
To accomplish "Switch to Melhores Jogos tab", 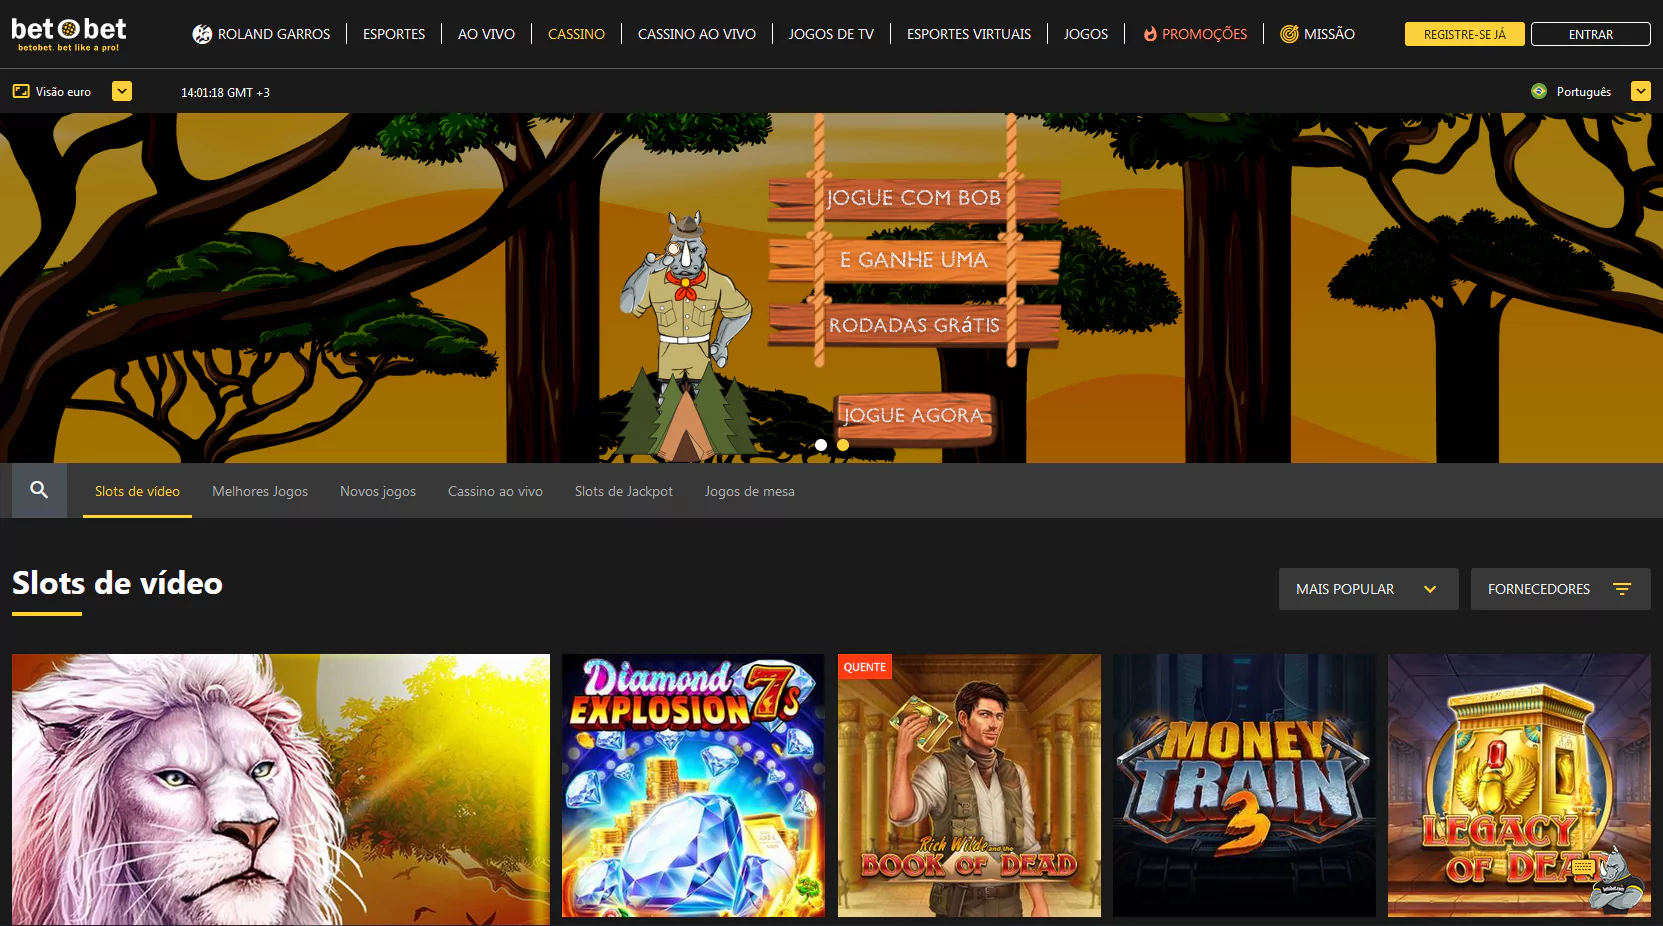I will [x=260, y=491].
